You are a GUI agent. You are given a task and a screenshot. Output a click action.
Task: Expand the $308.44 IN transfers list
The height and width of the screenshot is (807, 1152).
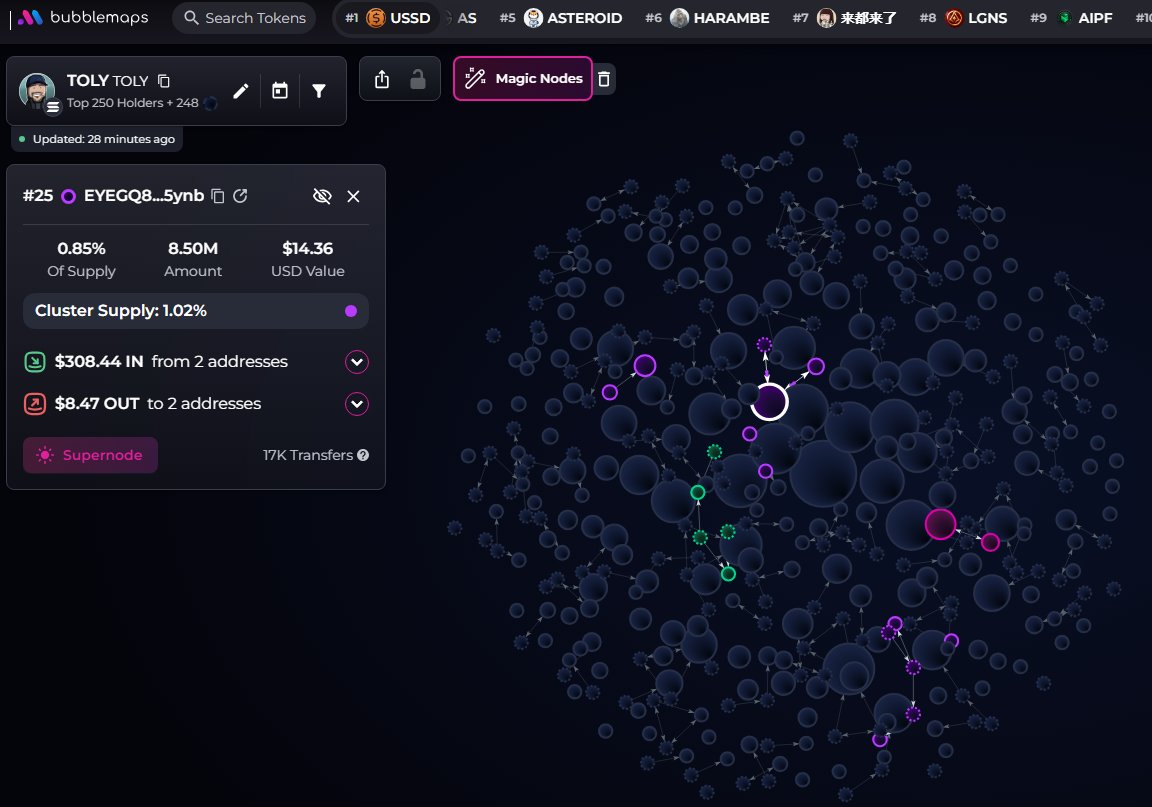tap(357, 362)
